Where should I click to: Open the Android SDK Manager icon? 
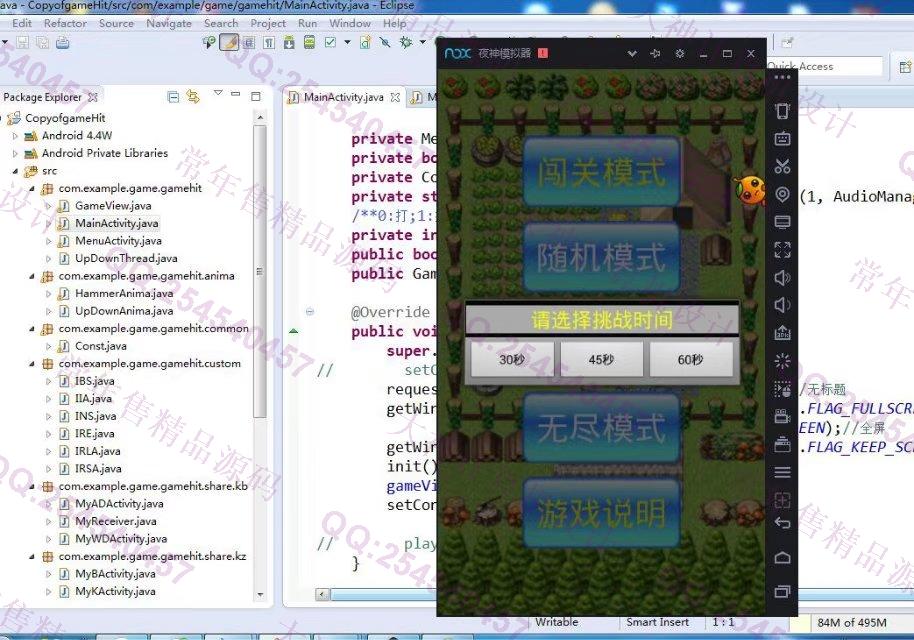[x=289, y=43]
